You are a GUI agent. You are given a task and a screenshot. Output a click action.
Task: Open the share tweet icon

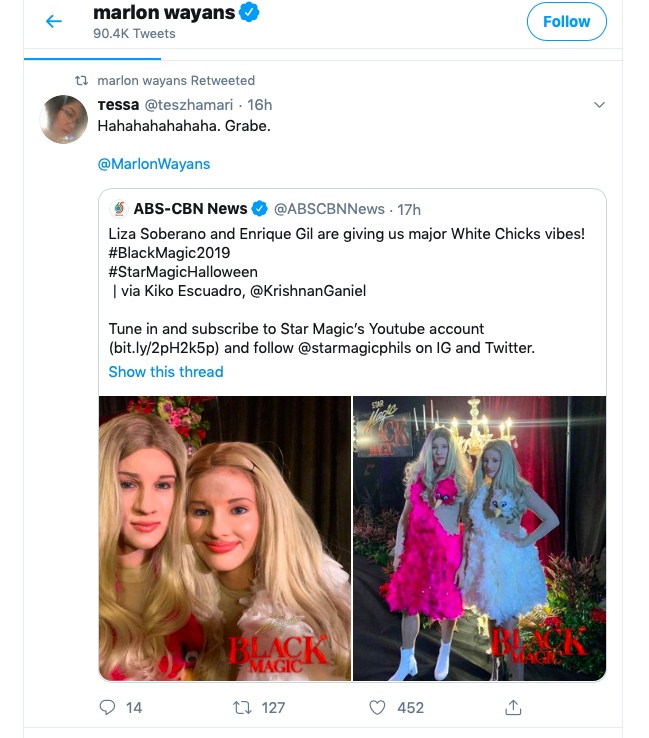[x=513, y=707]
